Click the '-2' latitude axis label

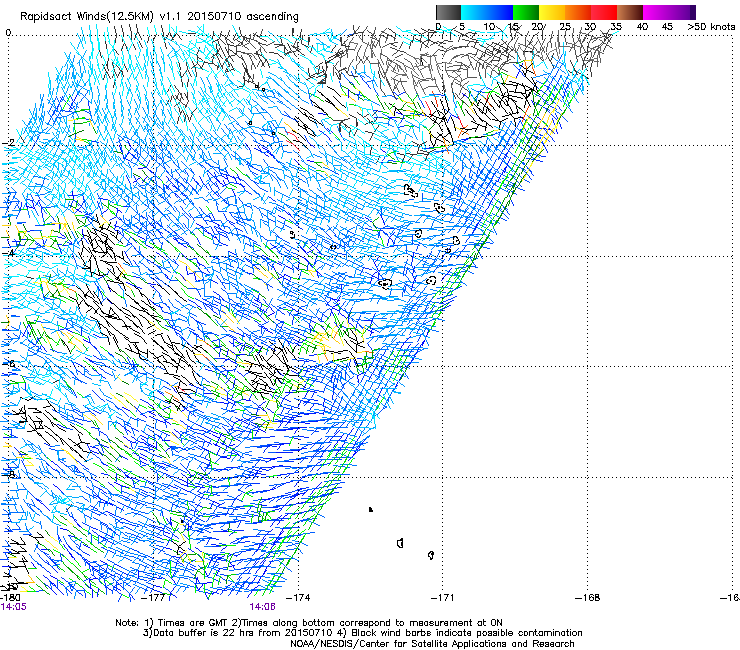click(7, 143)
